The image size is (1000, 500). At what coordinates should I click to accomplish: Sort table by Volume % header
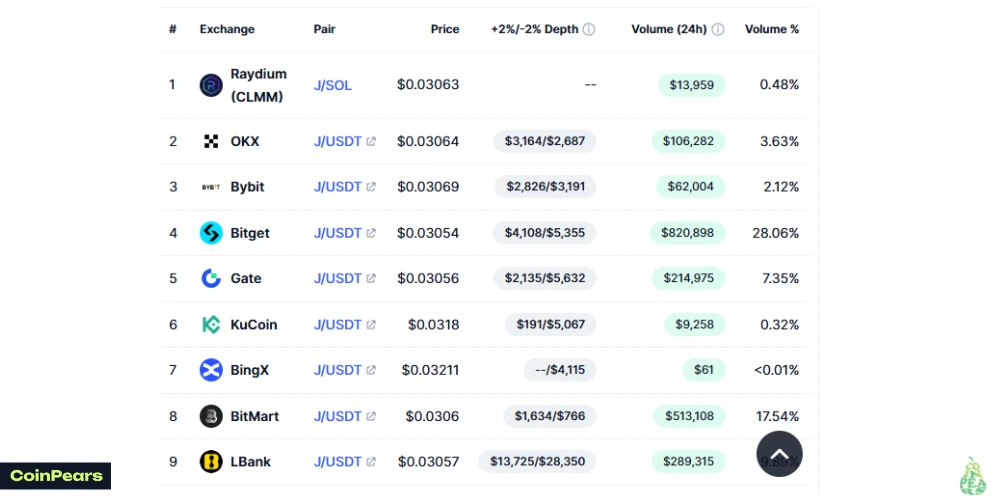click(771, 30)
